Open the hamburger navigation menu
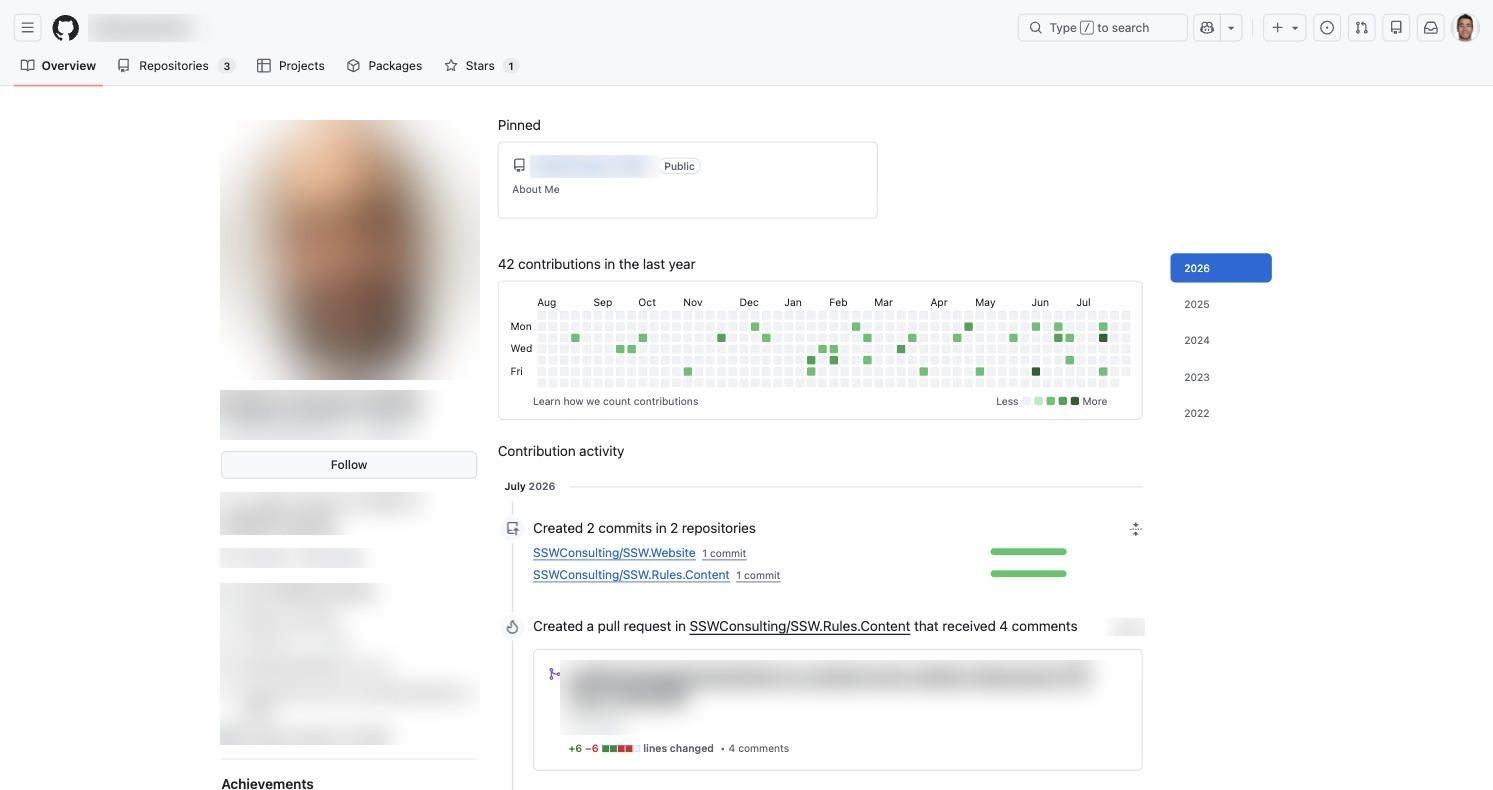The image size is (1493, 790). [x=28, y=28]
